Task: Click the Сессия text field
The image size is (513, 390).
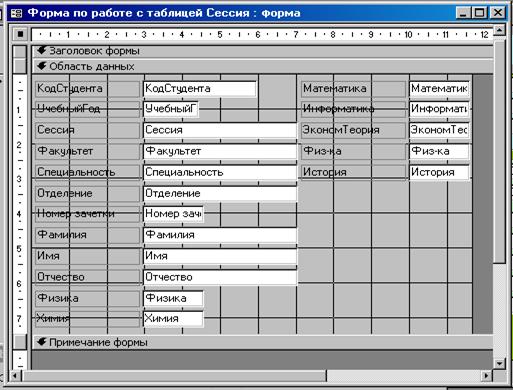Action: click(x=220, y=130)
